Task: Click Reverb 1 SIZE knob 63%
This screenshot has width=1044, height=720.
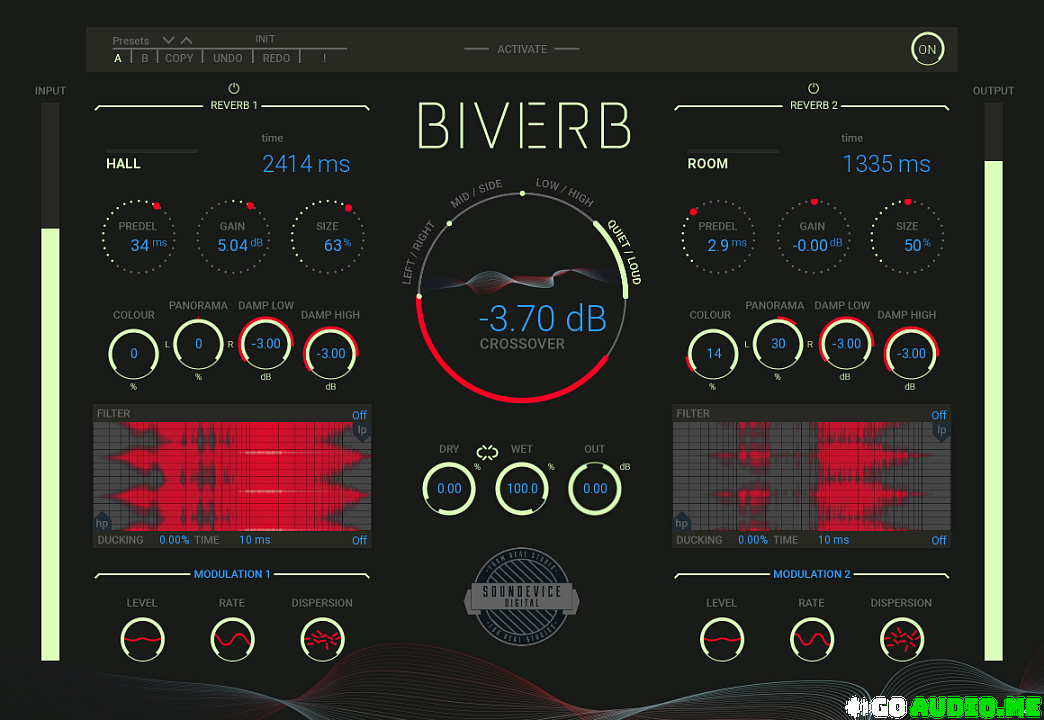Action: [x=327, y=236]
